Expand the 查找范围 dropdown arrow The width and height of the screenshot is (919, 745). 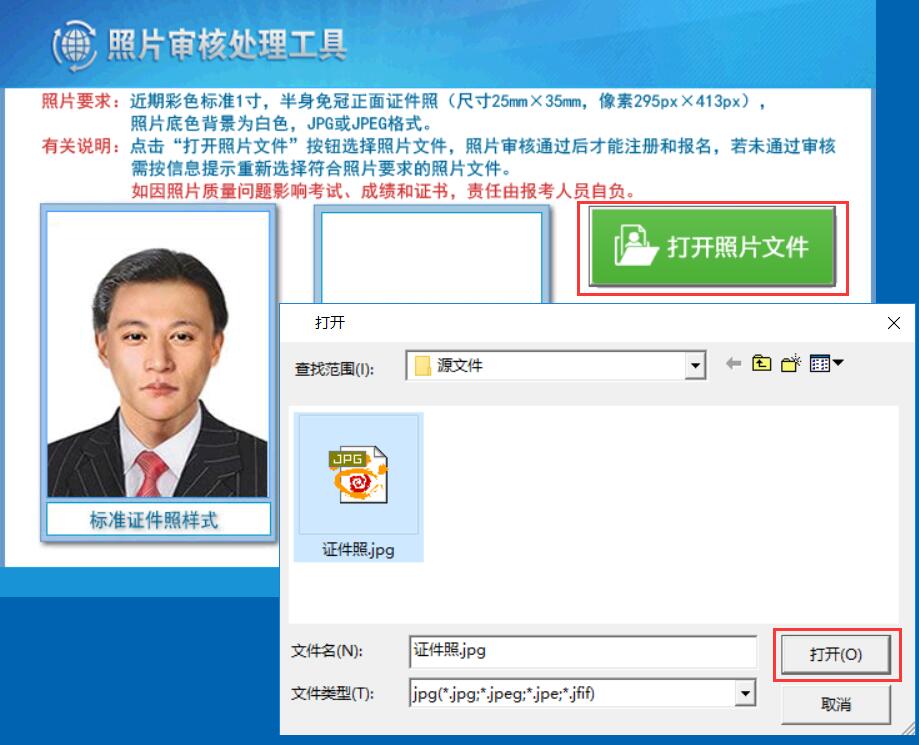coord(695,367)
